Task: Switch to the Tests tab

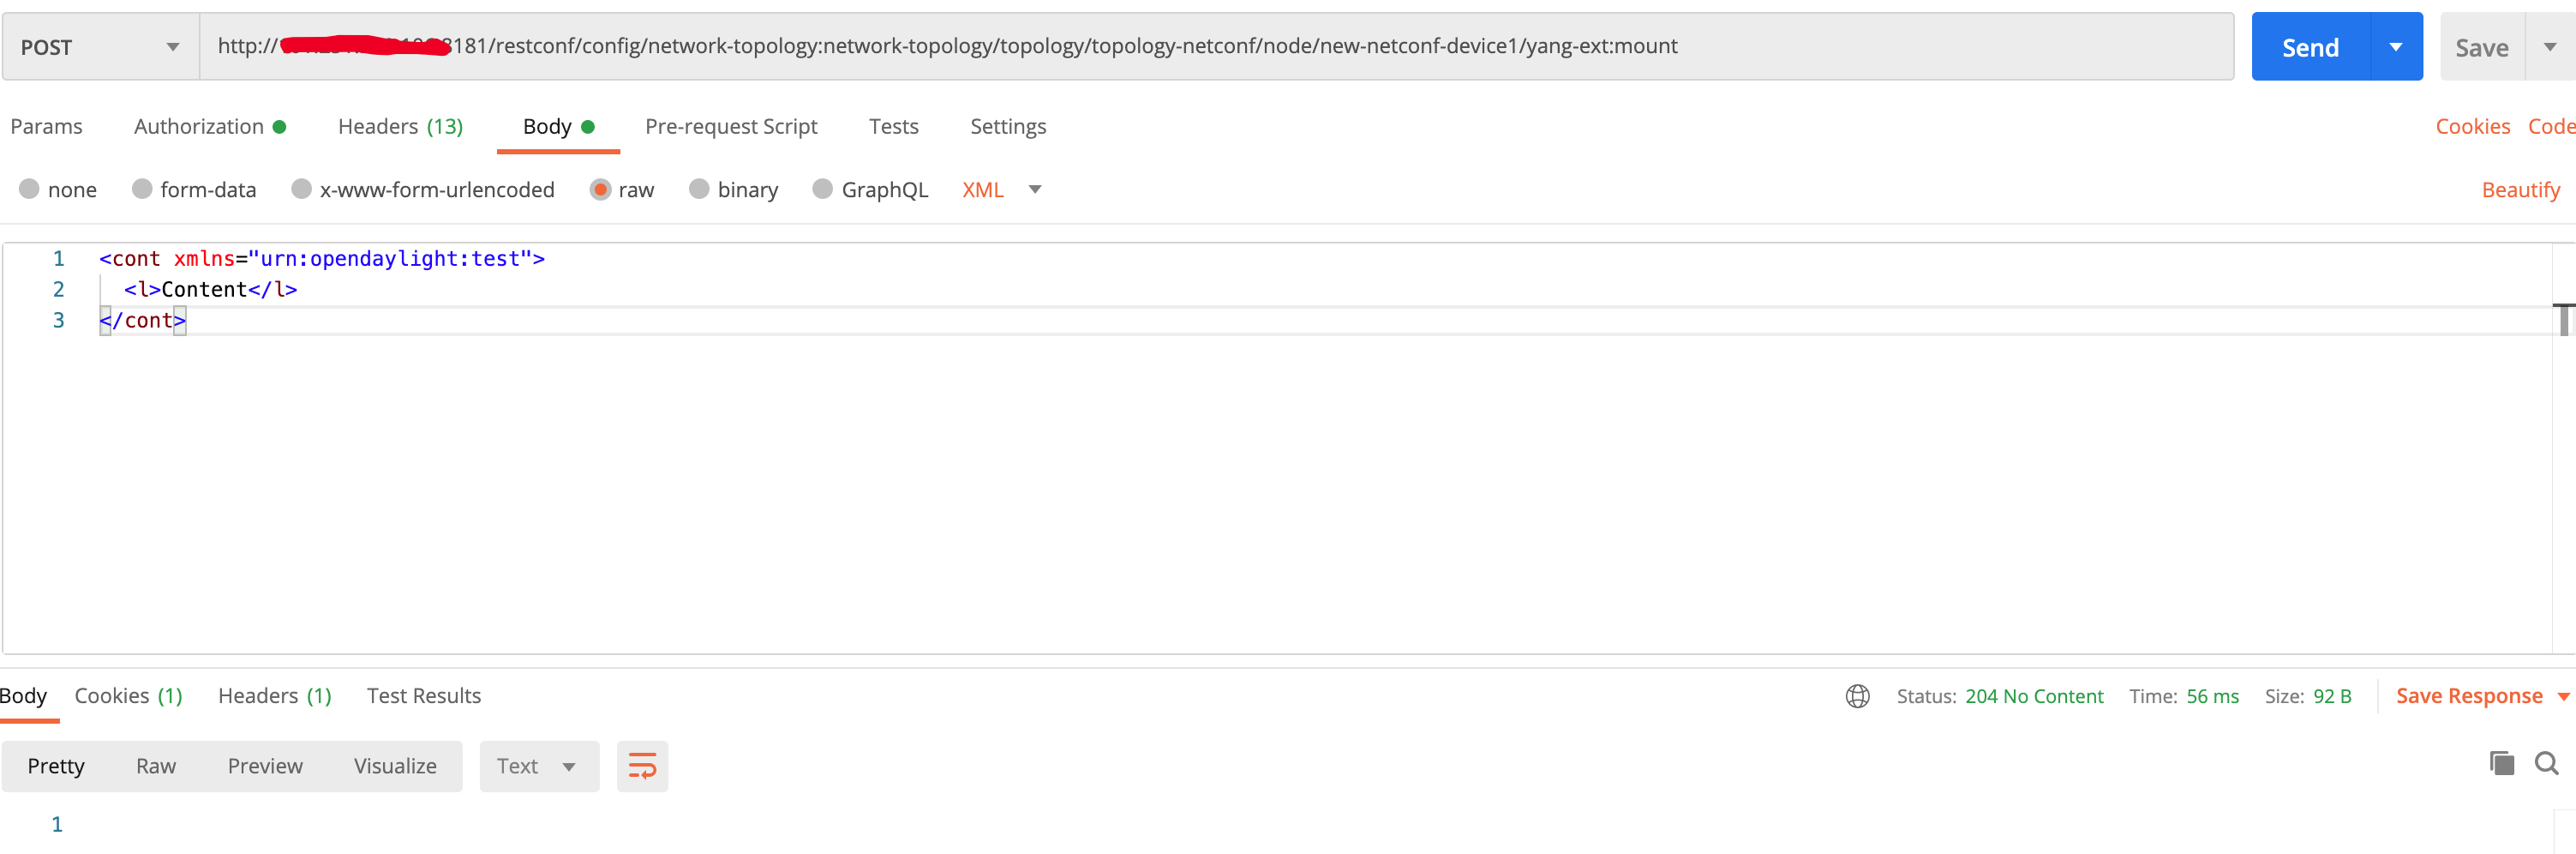Action: tap(893, 126)
